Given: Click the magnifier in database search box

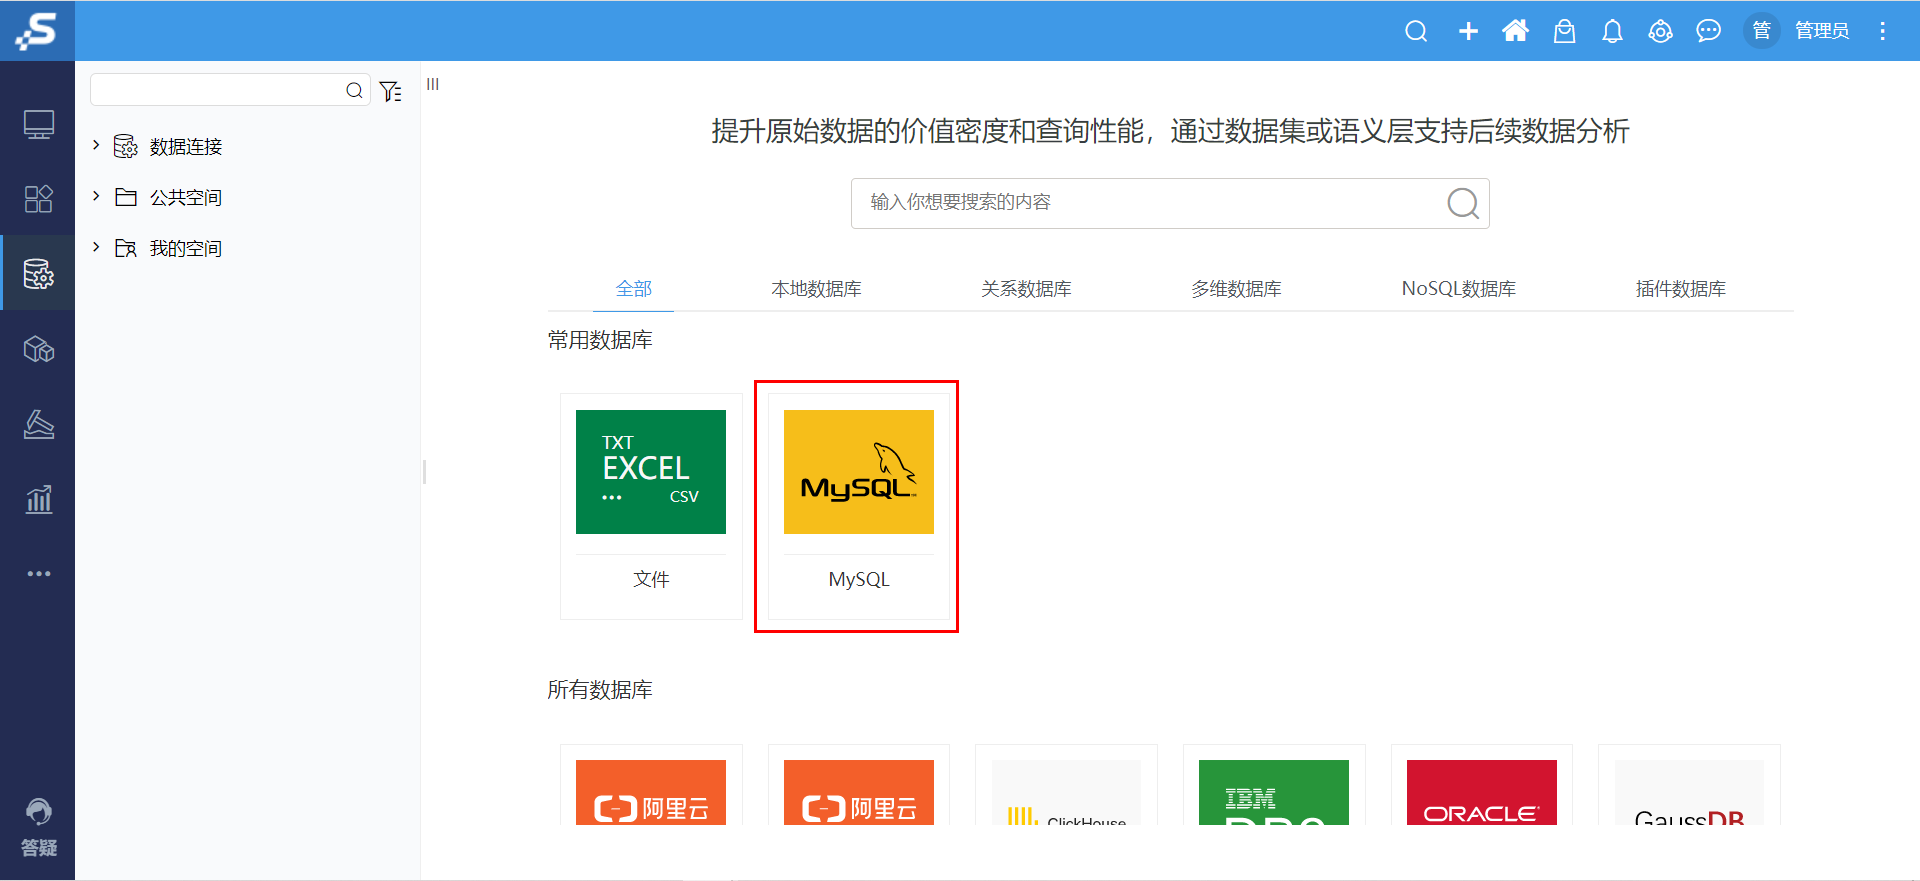Looking at the screenshot, I should tap(1463, 203).
